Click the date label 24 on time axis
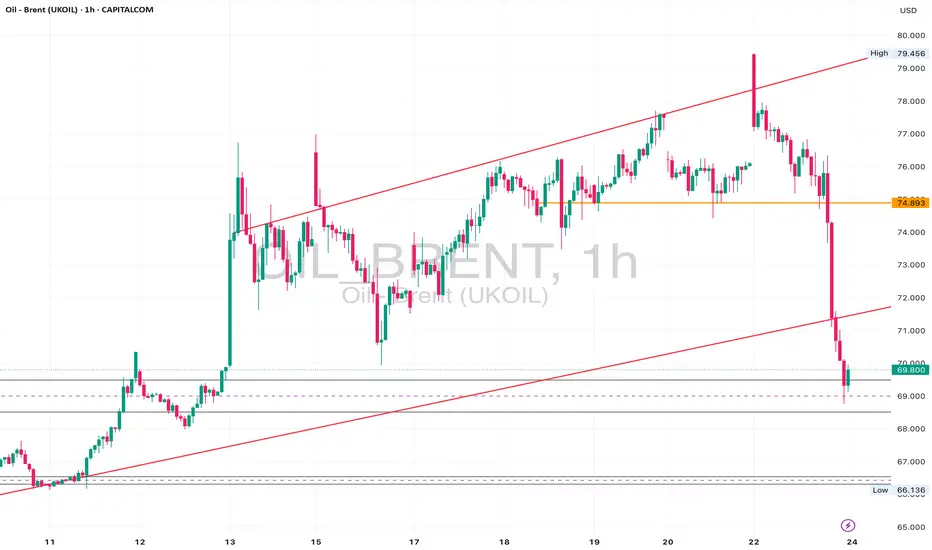Screen dimensions: 932x550 point(852,542)
